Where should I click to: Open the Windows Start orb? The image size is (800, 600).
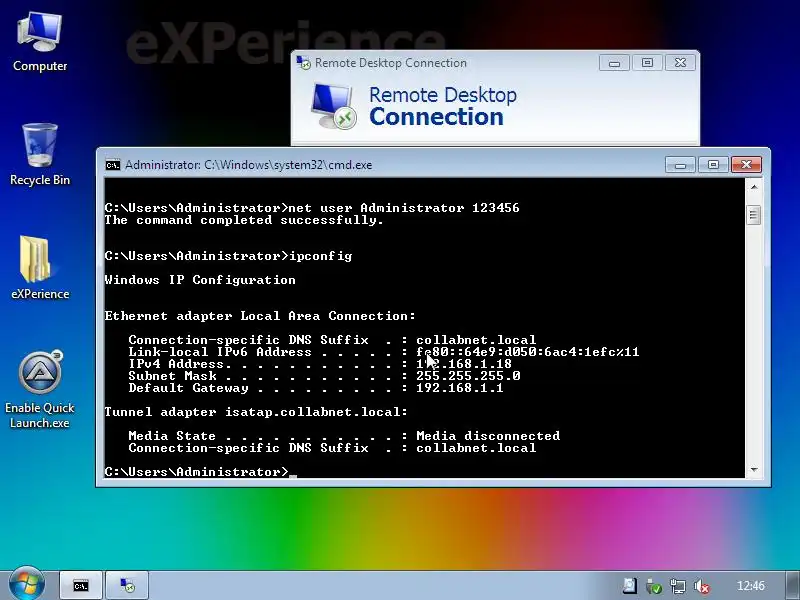click(27, 585)
